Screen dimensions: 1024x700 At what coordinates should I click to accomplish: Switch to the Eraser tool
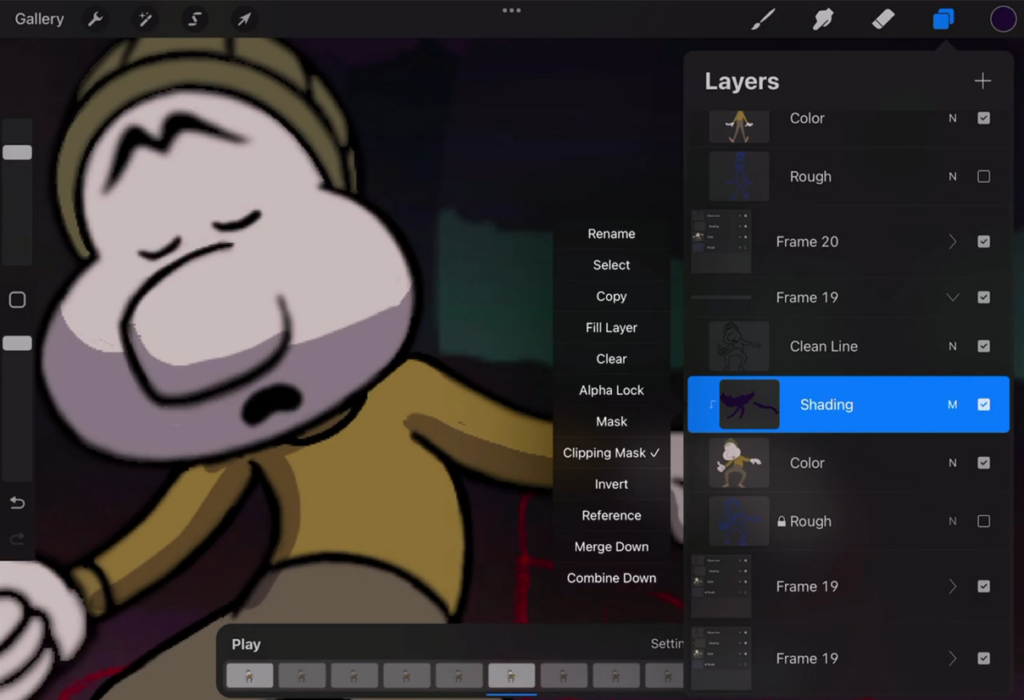point(882,18)
